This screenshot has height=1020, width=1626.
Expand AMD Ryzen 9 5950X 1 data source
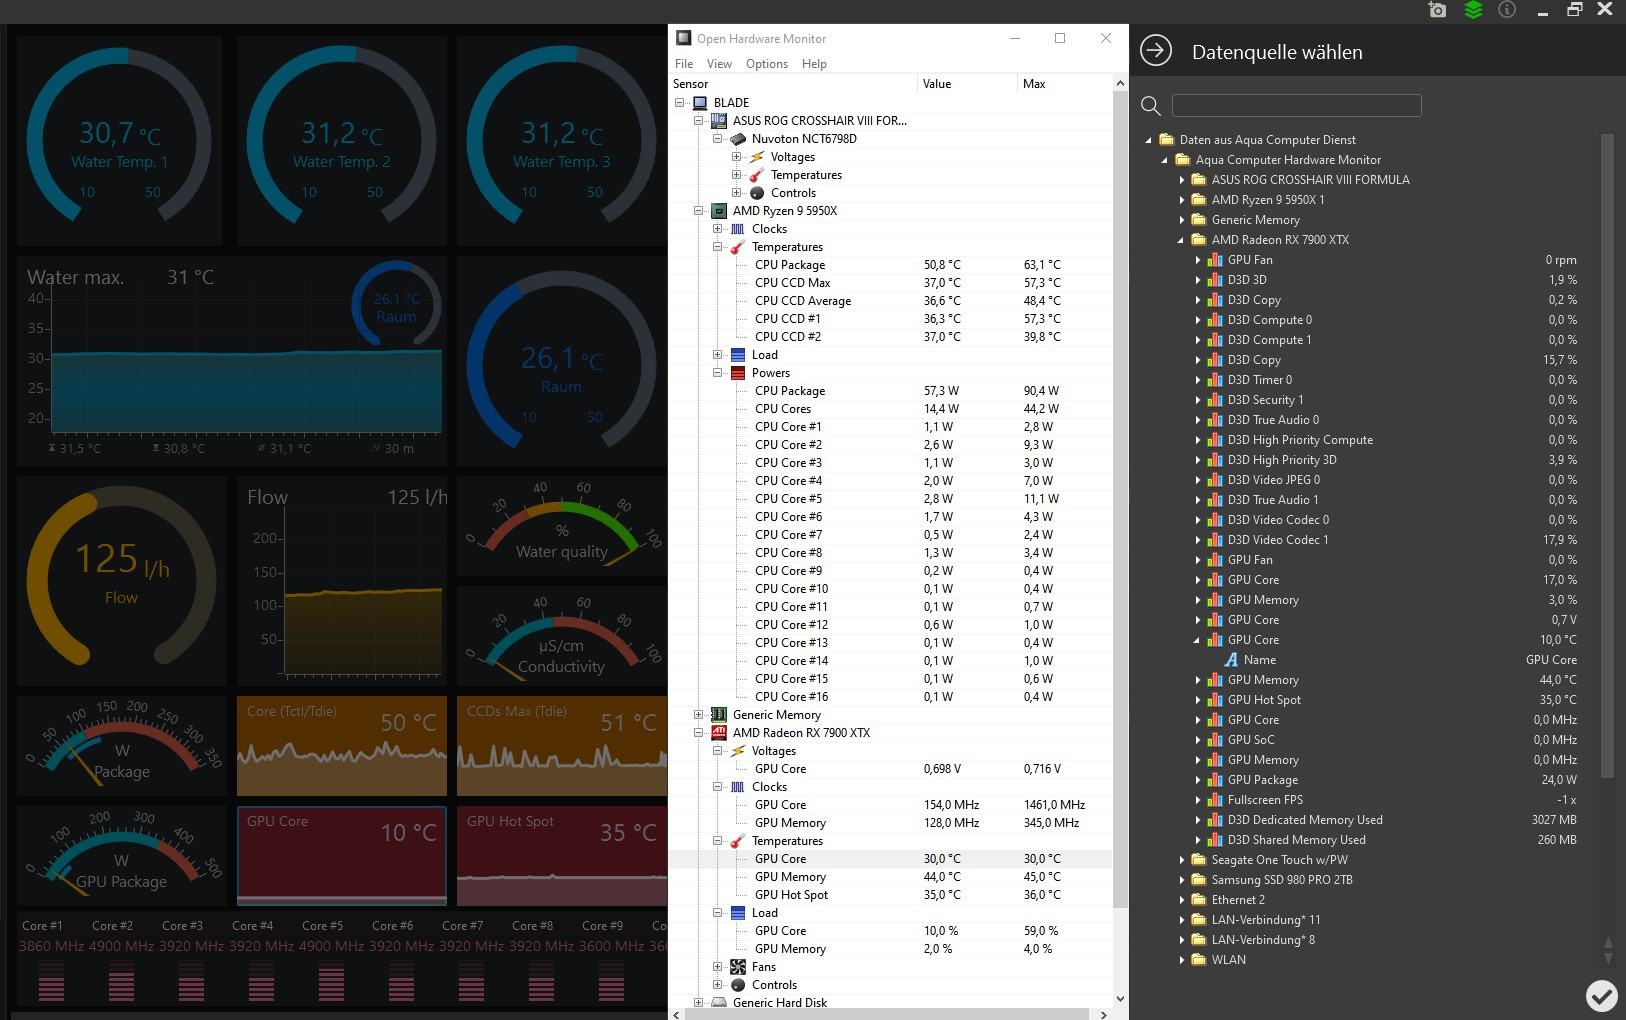1181,200
